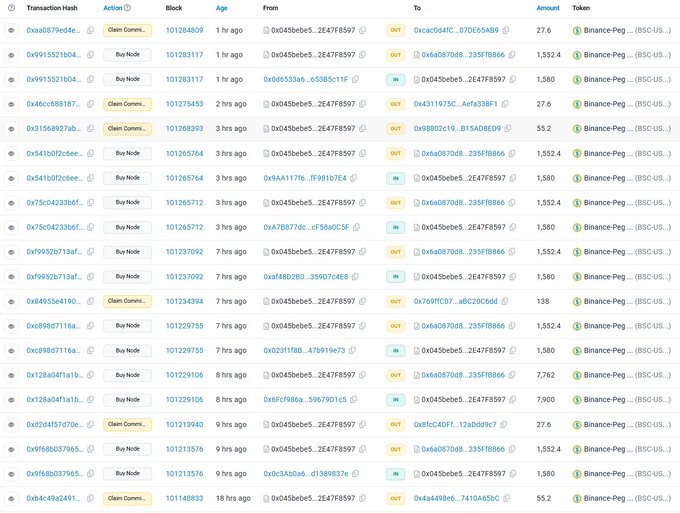Open block 101234394
Image resolution: width=680 pixels, height=513 pixels.
(x=184, y=301)
